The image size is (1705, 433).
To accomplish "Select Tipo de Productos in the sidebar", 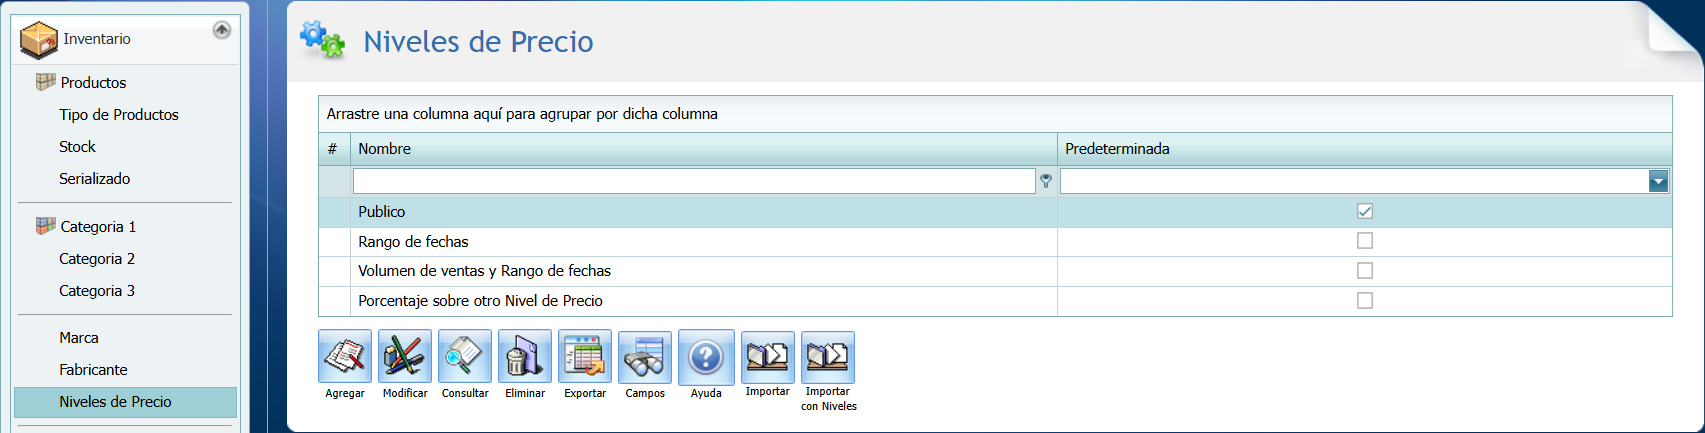I will point(118,115).
